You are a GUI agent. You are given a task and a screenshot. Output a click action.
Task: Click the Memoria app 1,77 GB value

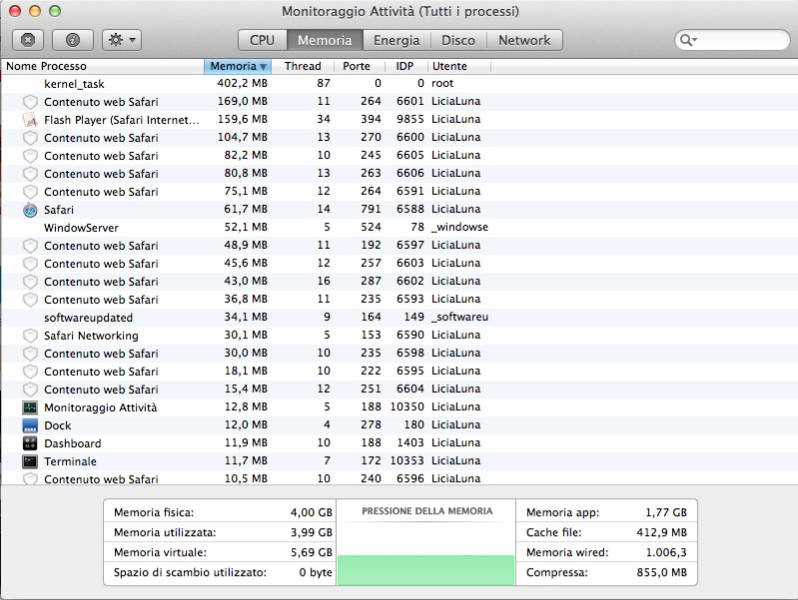[666, 512]
